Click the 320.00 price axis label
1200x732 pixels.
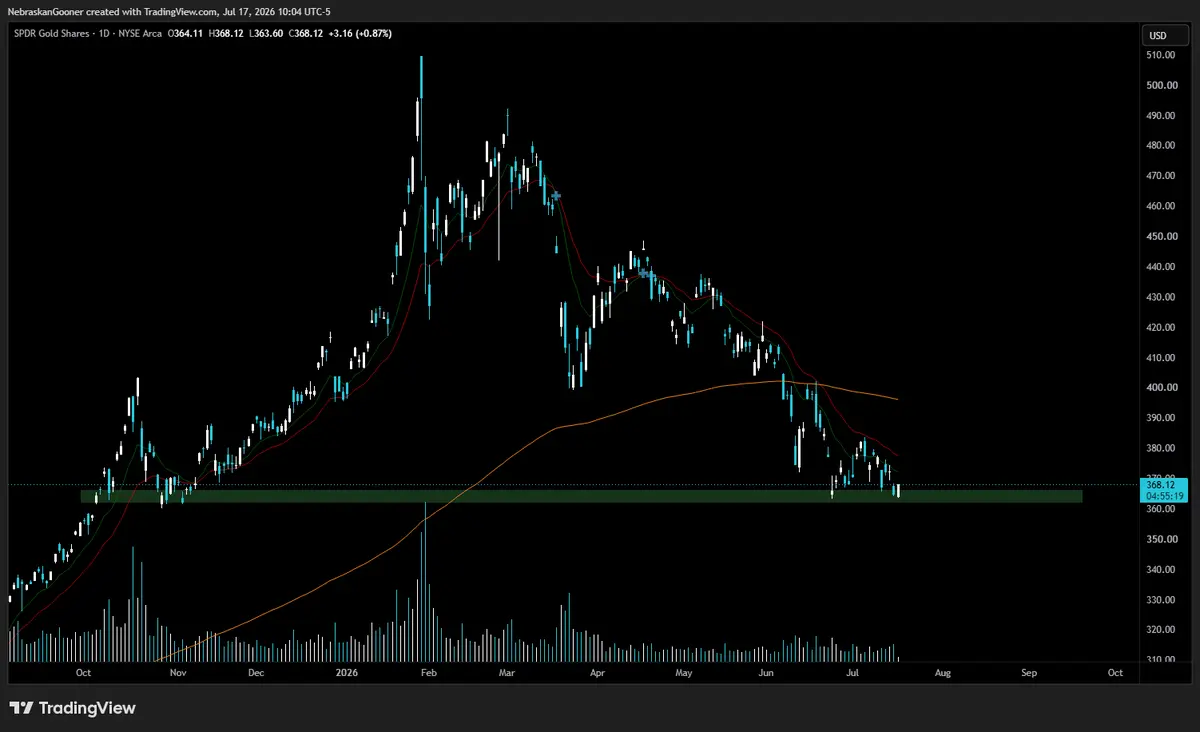click(x=1159, y=630)
